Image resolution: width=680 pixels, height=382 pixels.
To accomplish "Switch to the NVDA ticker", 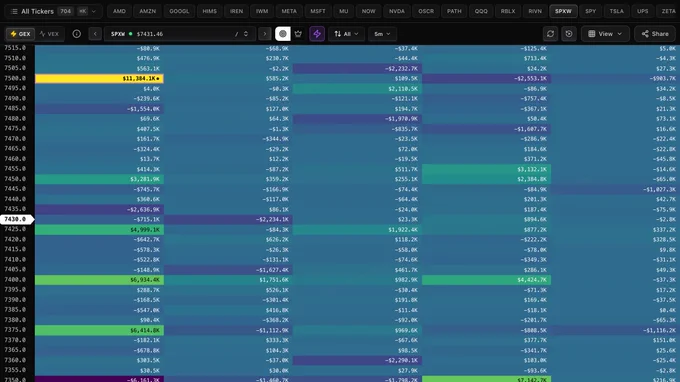I will click(x=397, y=11).
